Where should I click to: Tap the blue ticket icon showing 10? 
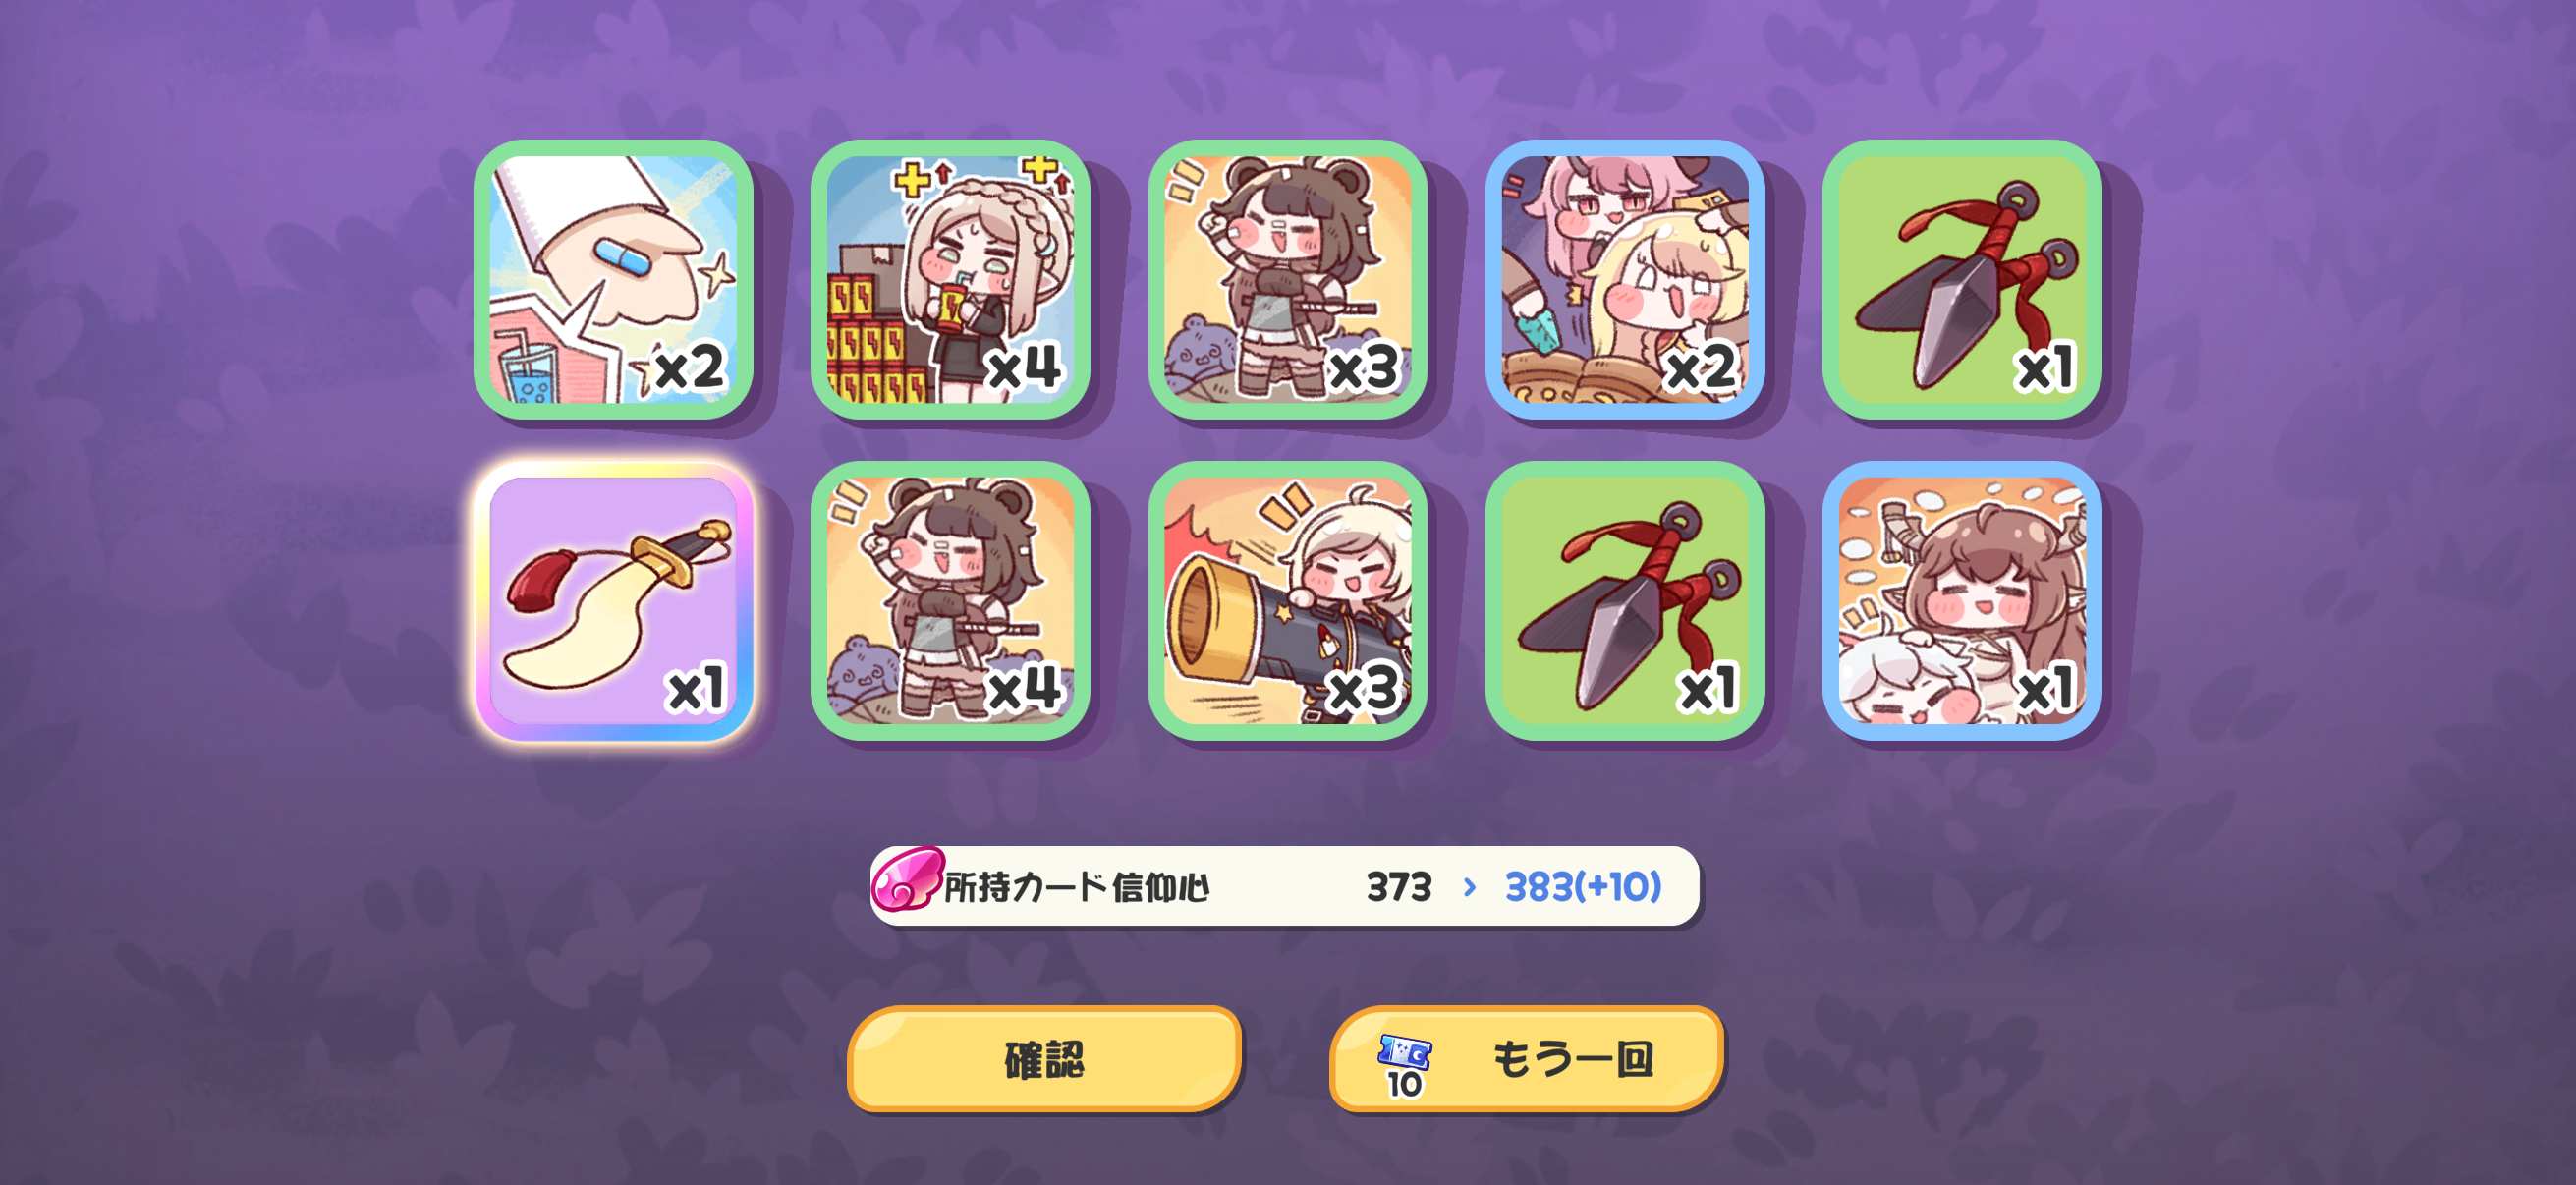1404,1065
